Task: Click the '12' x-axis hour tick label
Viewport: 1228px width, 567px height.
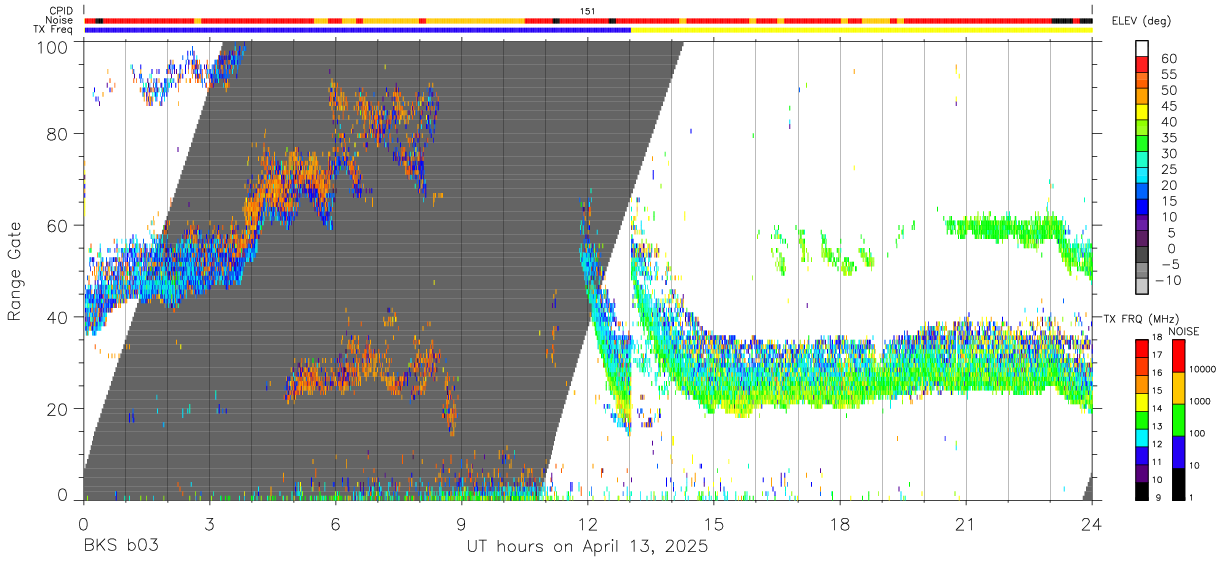Action: (588, 524)
